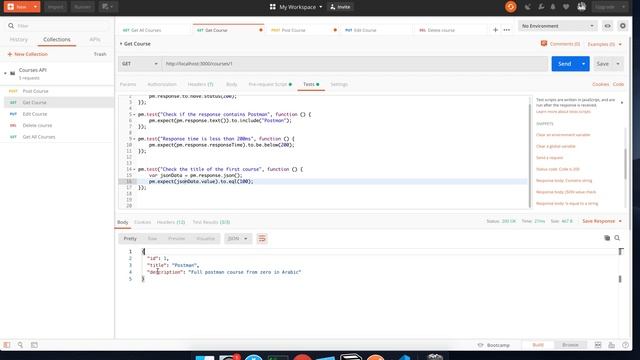Screen dimensions: 640x360
Task: Click the heart icon in header
Action: tap(566, 7)
